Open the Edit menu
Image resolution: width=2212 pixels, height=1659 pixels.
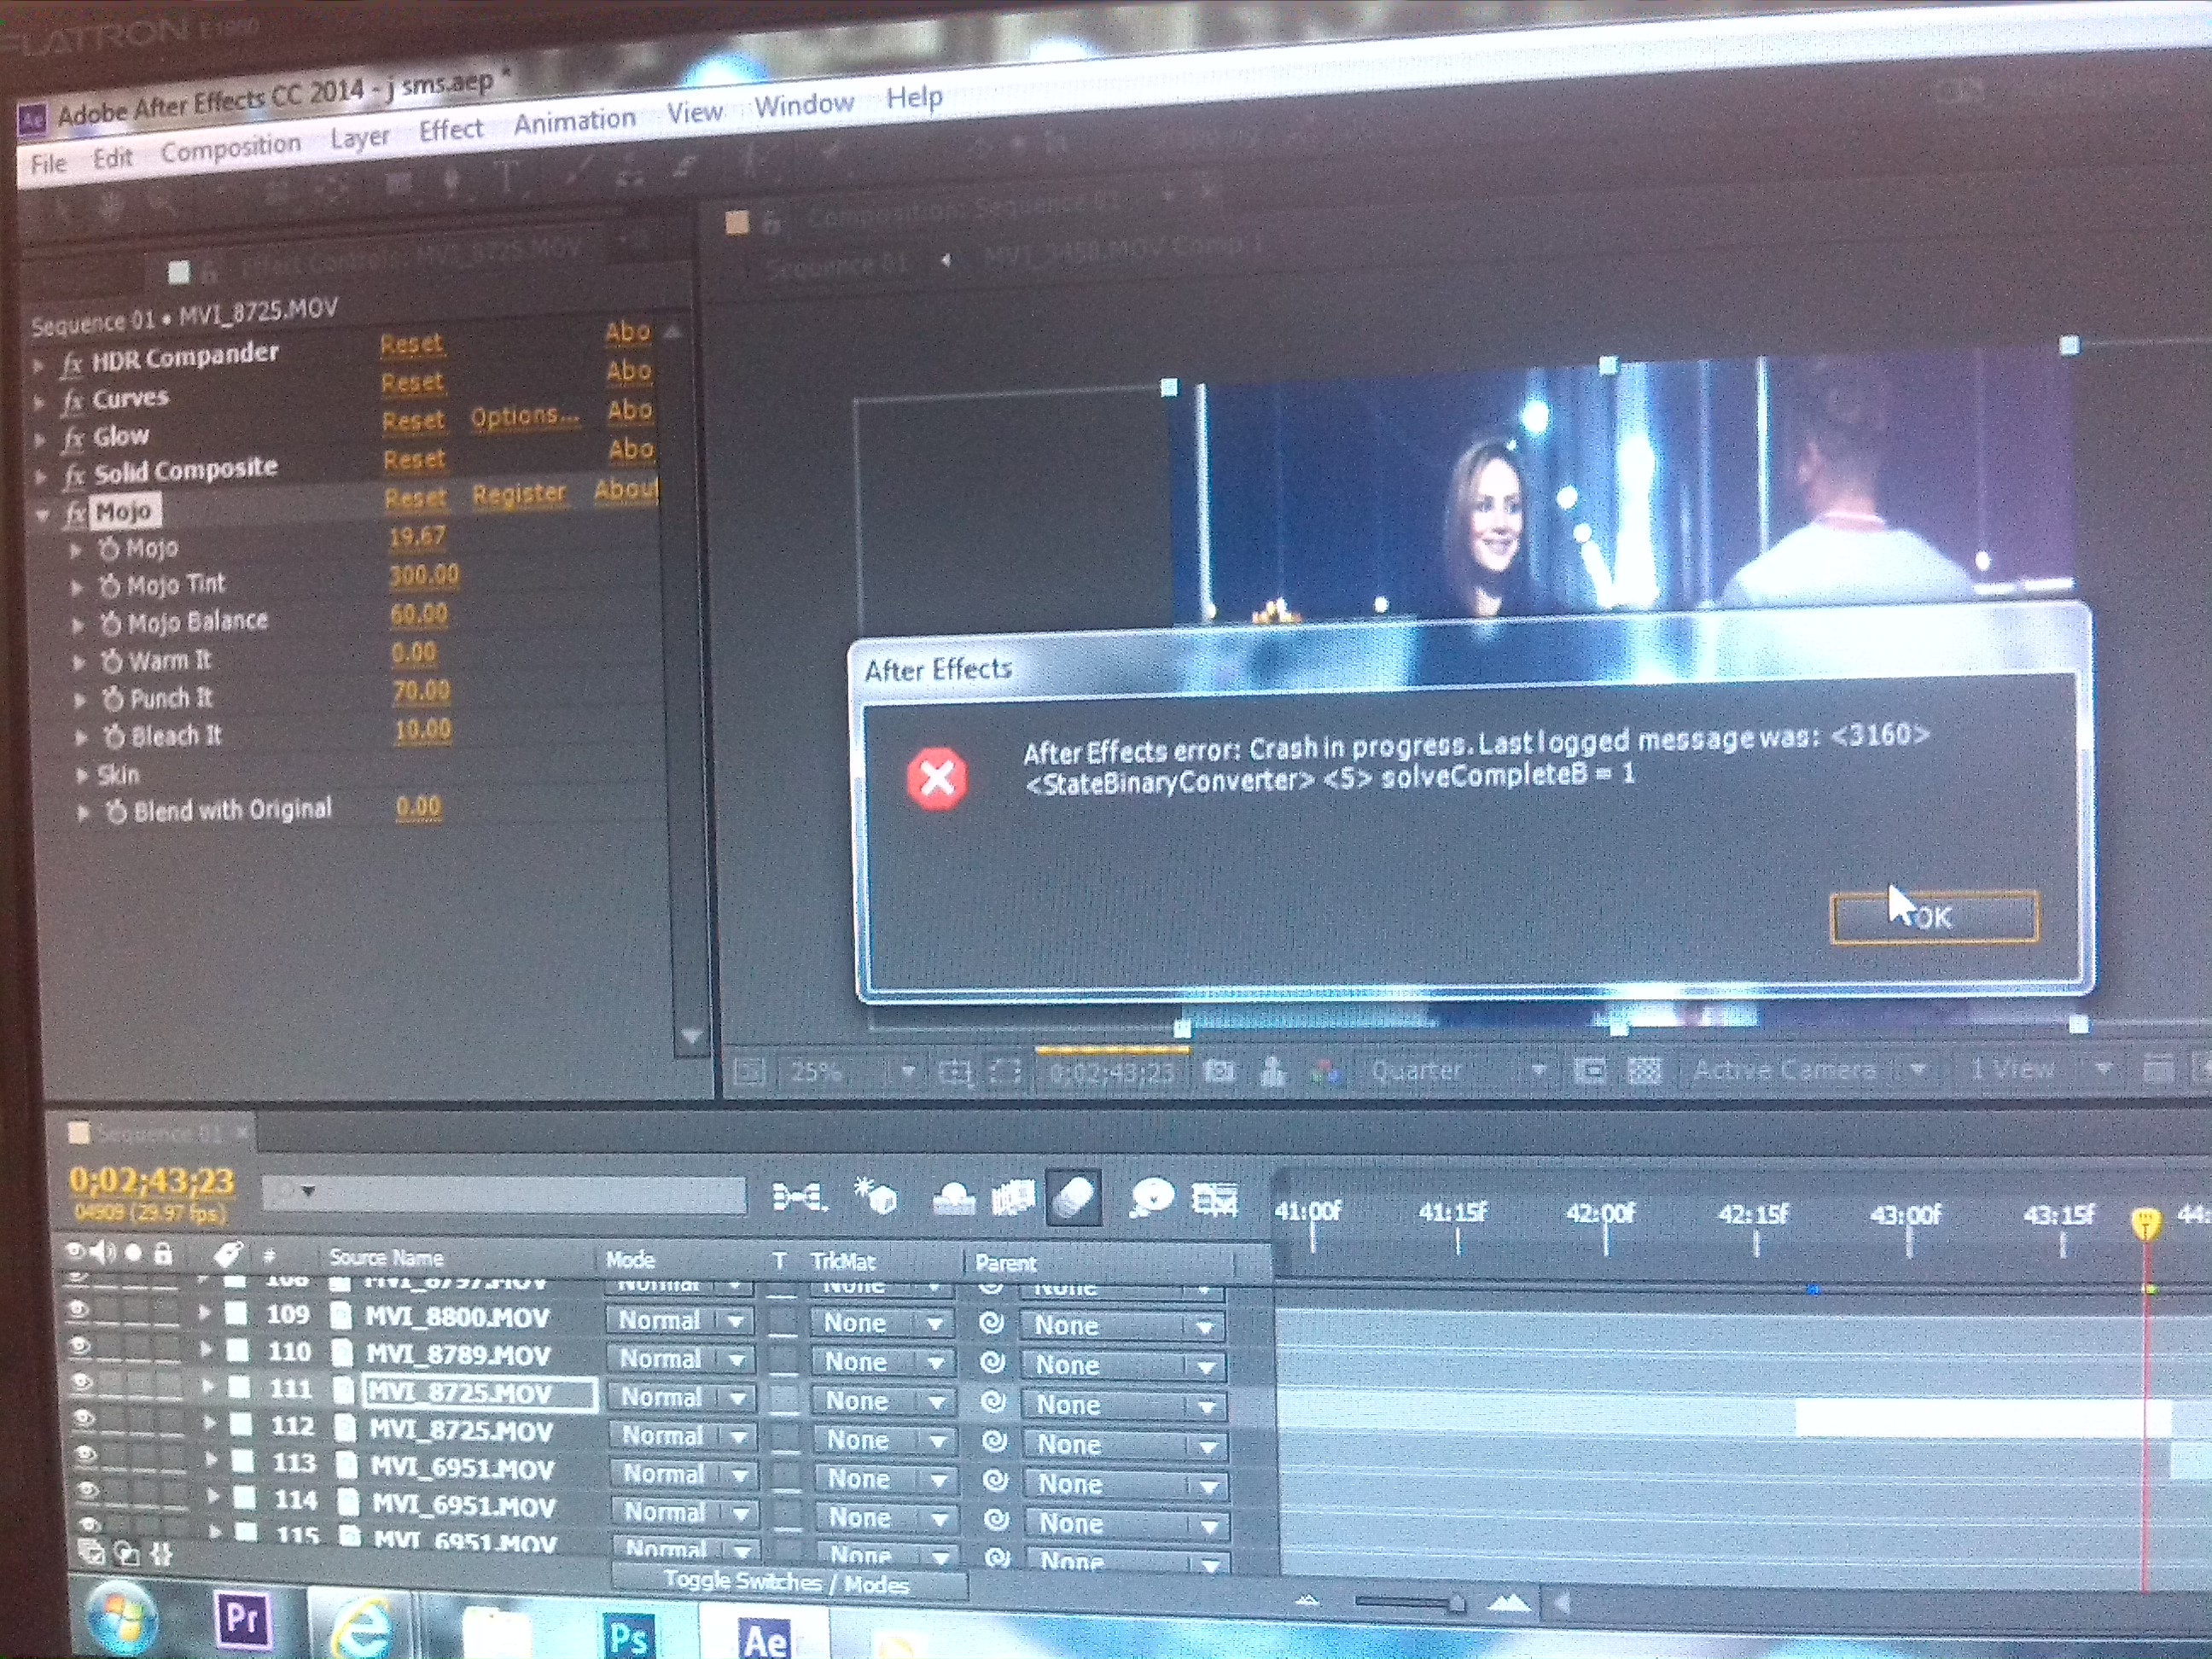[x=112, y=157]
